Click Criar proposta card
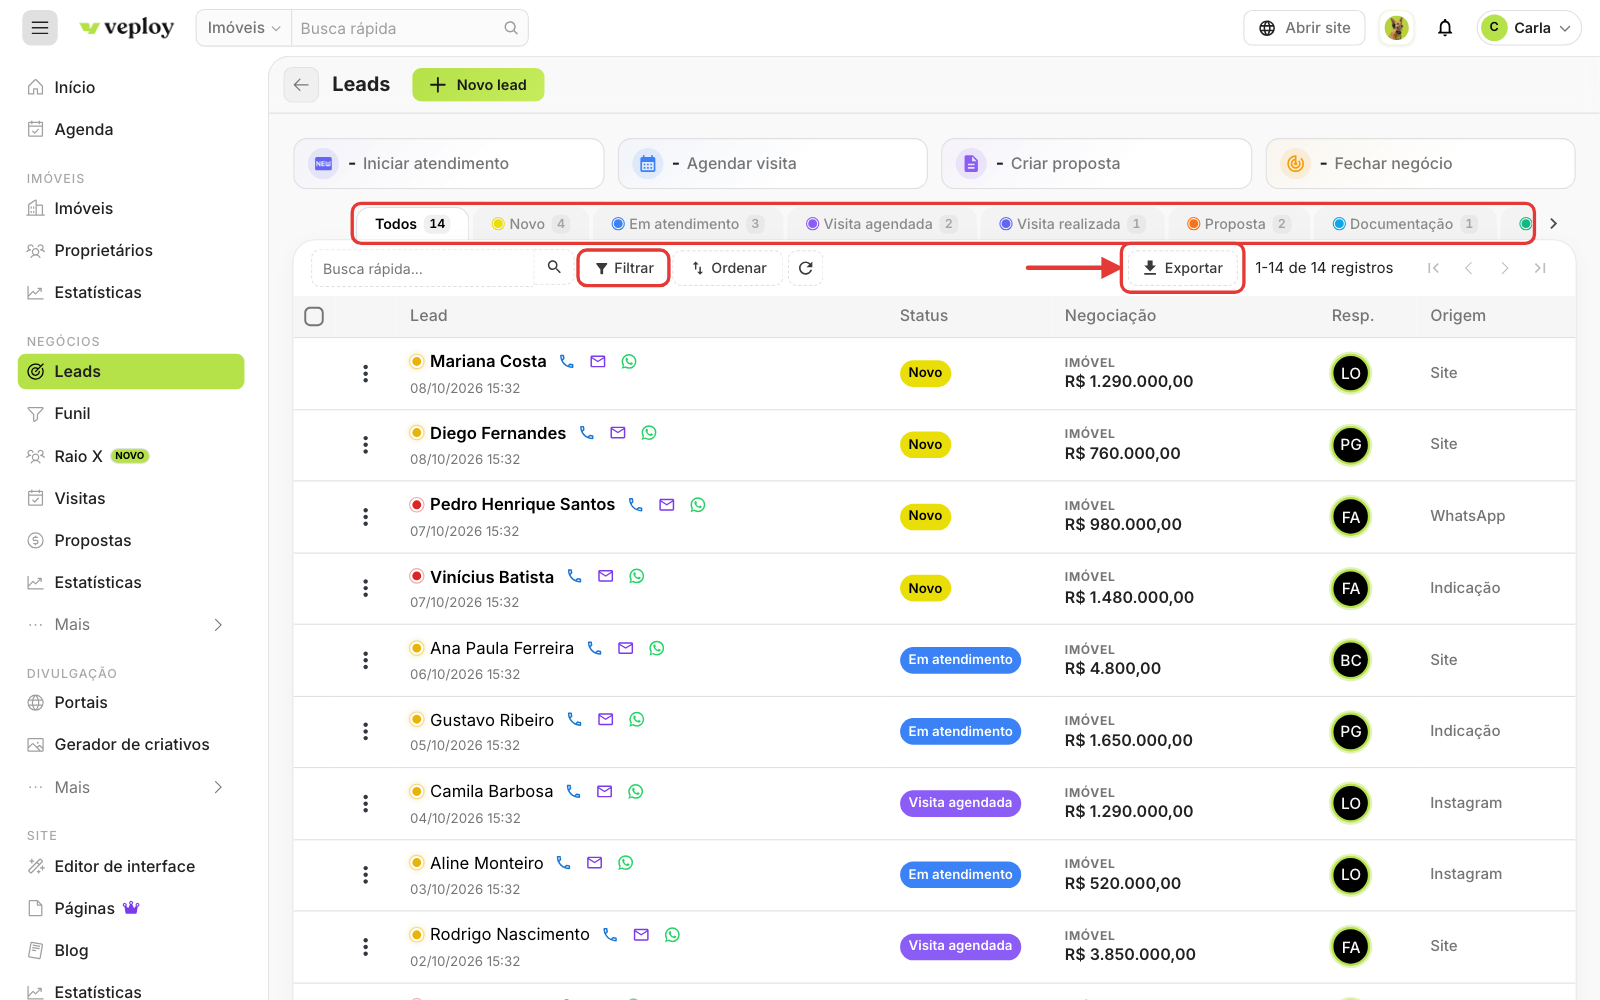The height and width of the screenshot is (1000, 1600). pos(1096,164)
